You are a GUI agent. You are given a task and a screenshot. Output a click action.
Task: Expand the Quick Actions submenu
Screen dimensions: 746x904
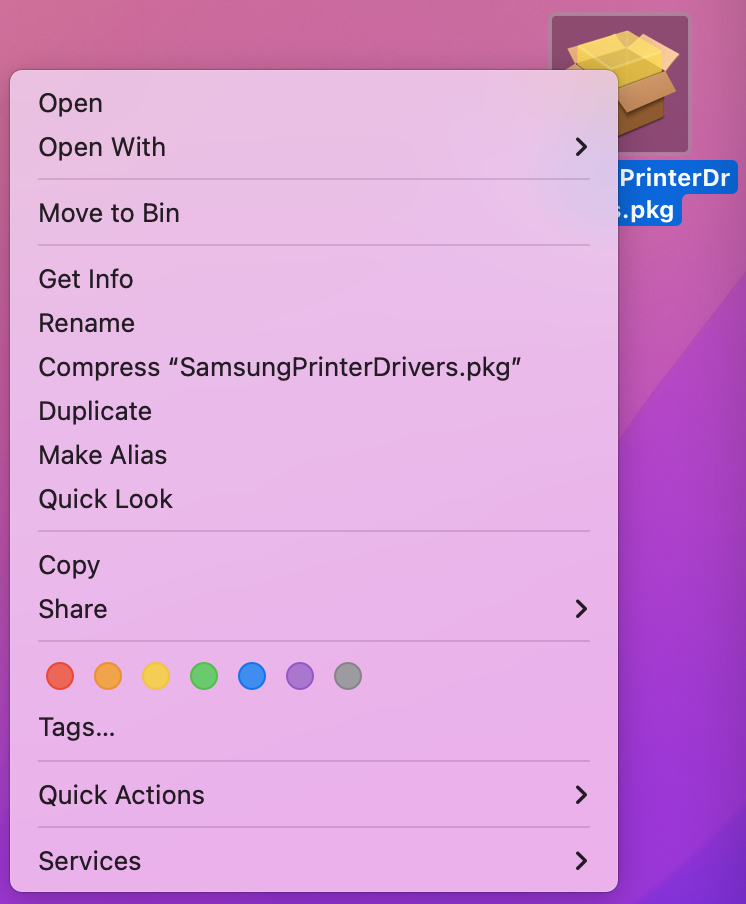coord(314,795)
